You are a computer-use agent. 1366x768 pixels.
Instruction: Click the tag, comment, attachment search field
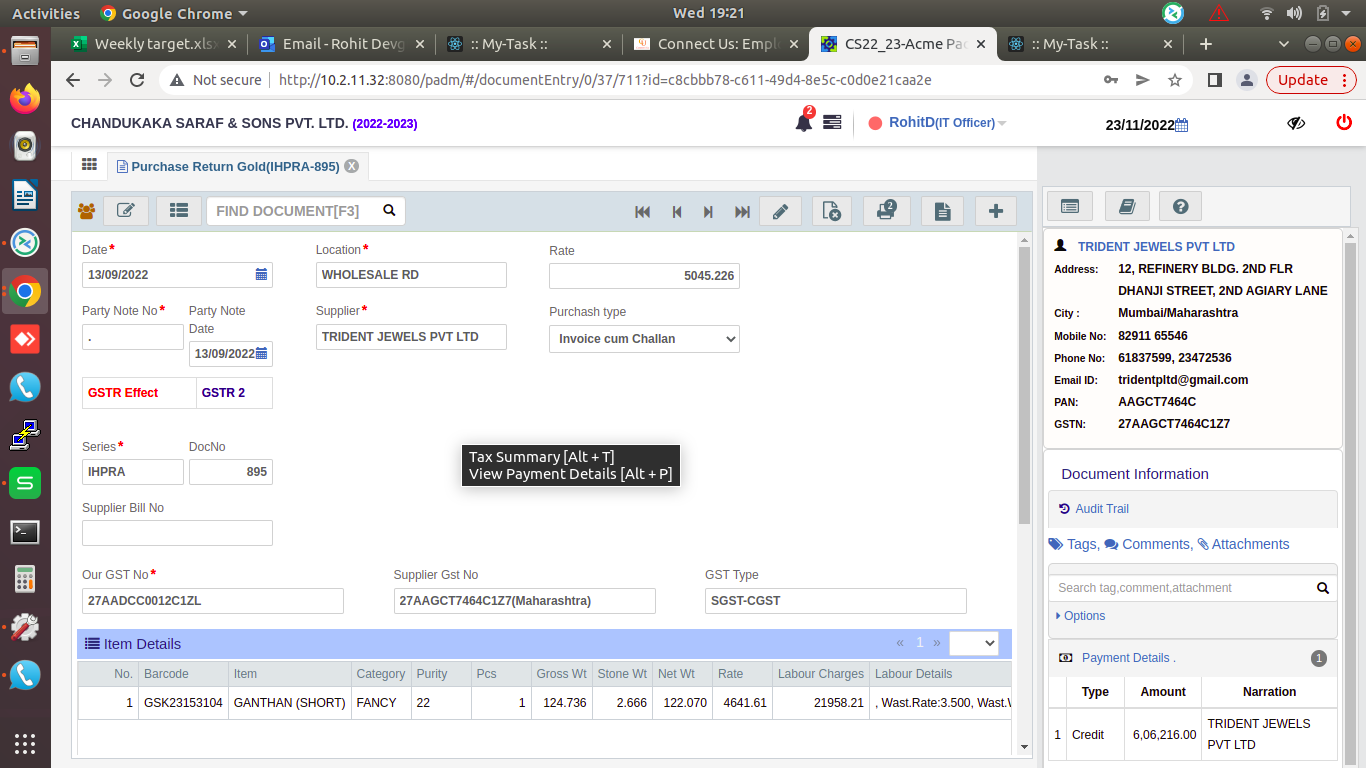click(1180, 588)
